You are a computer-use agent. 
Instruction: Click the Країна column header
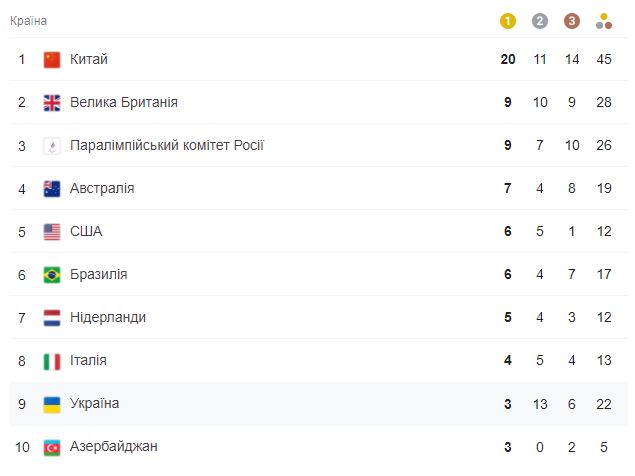28,21
